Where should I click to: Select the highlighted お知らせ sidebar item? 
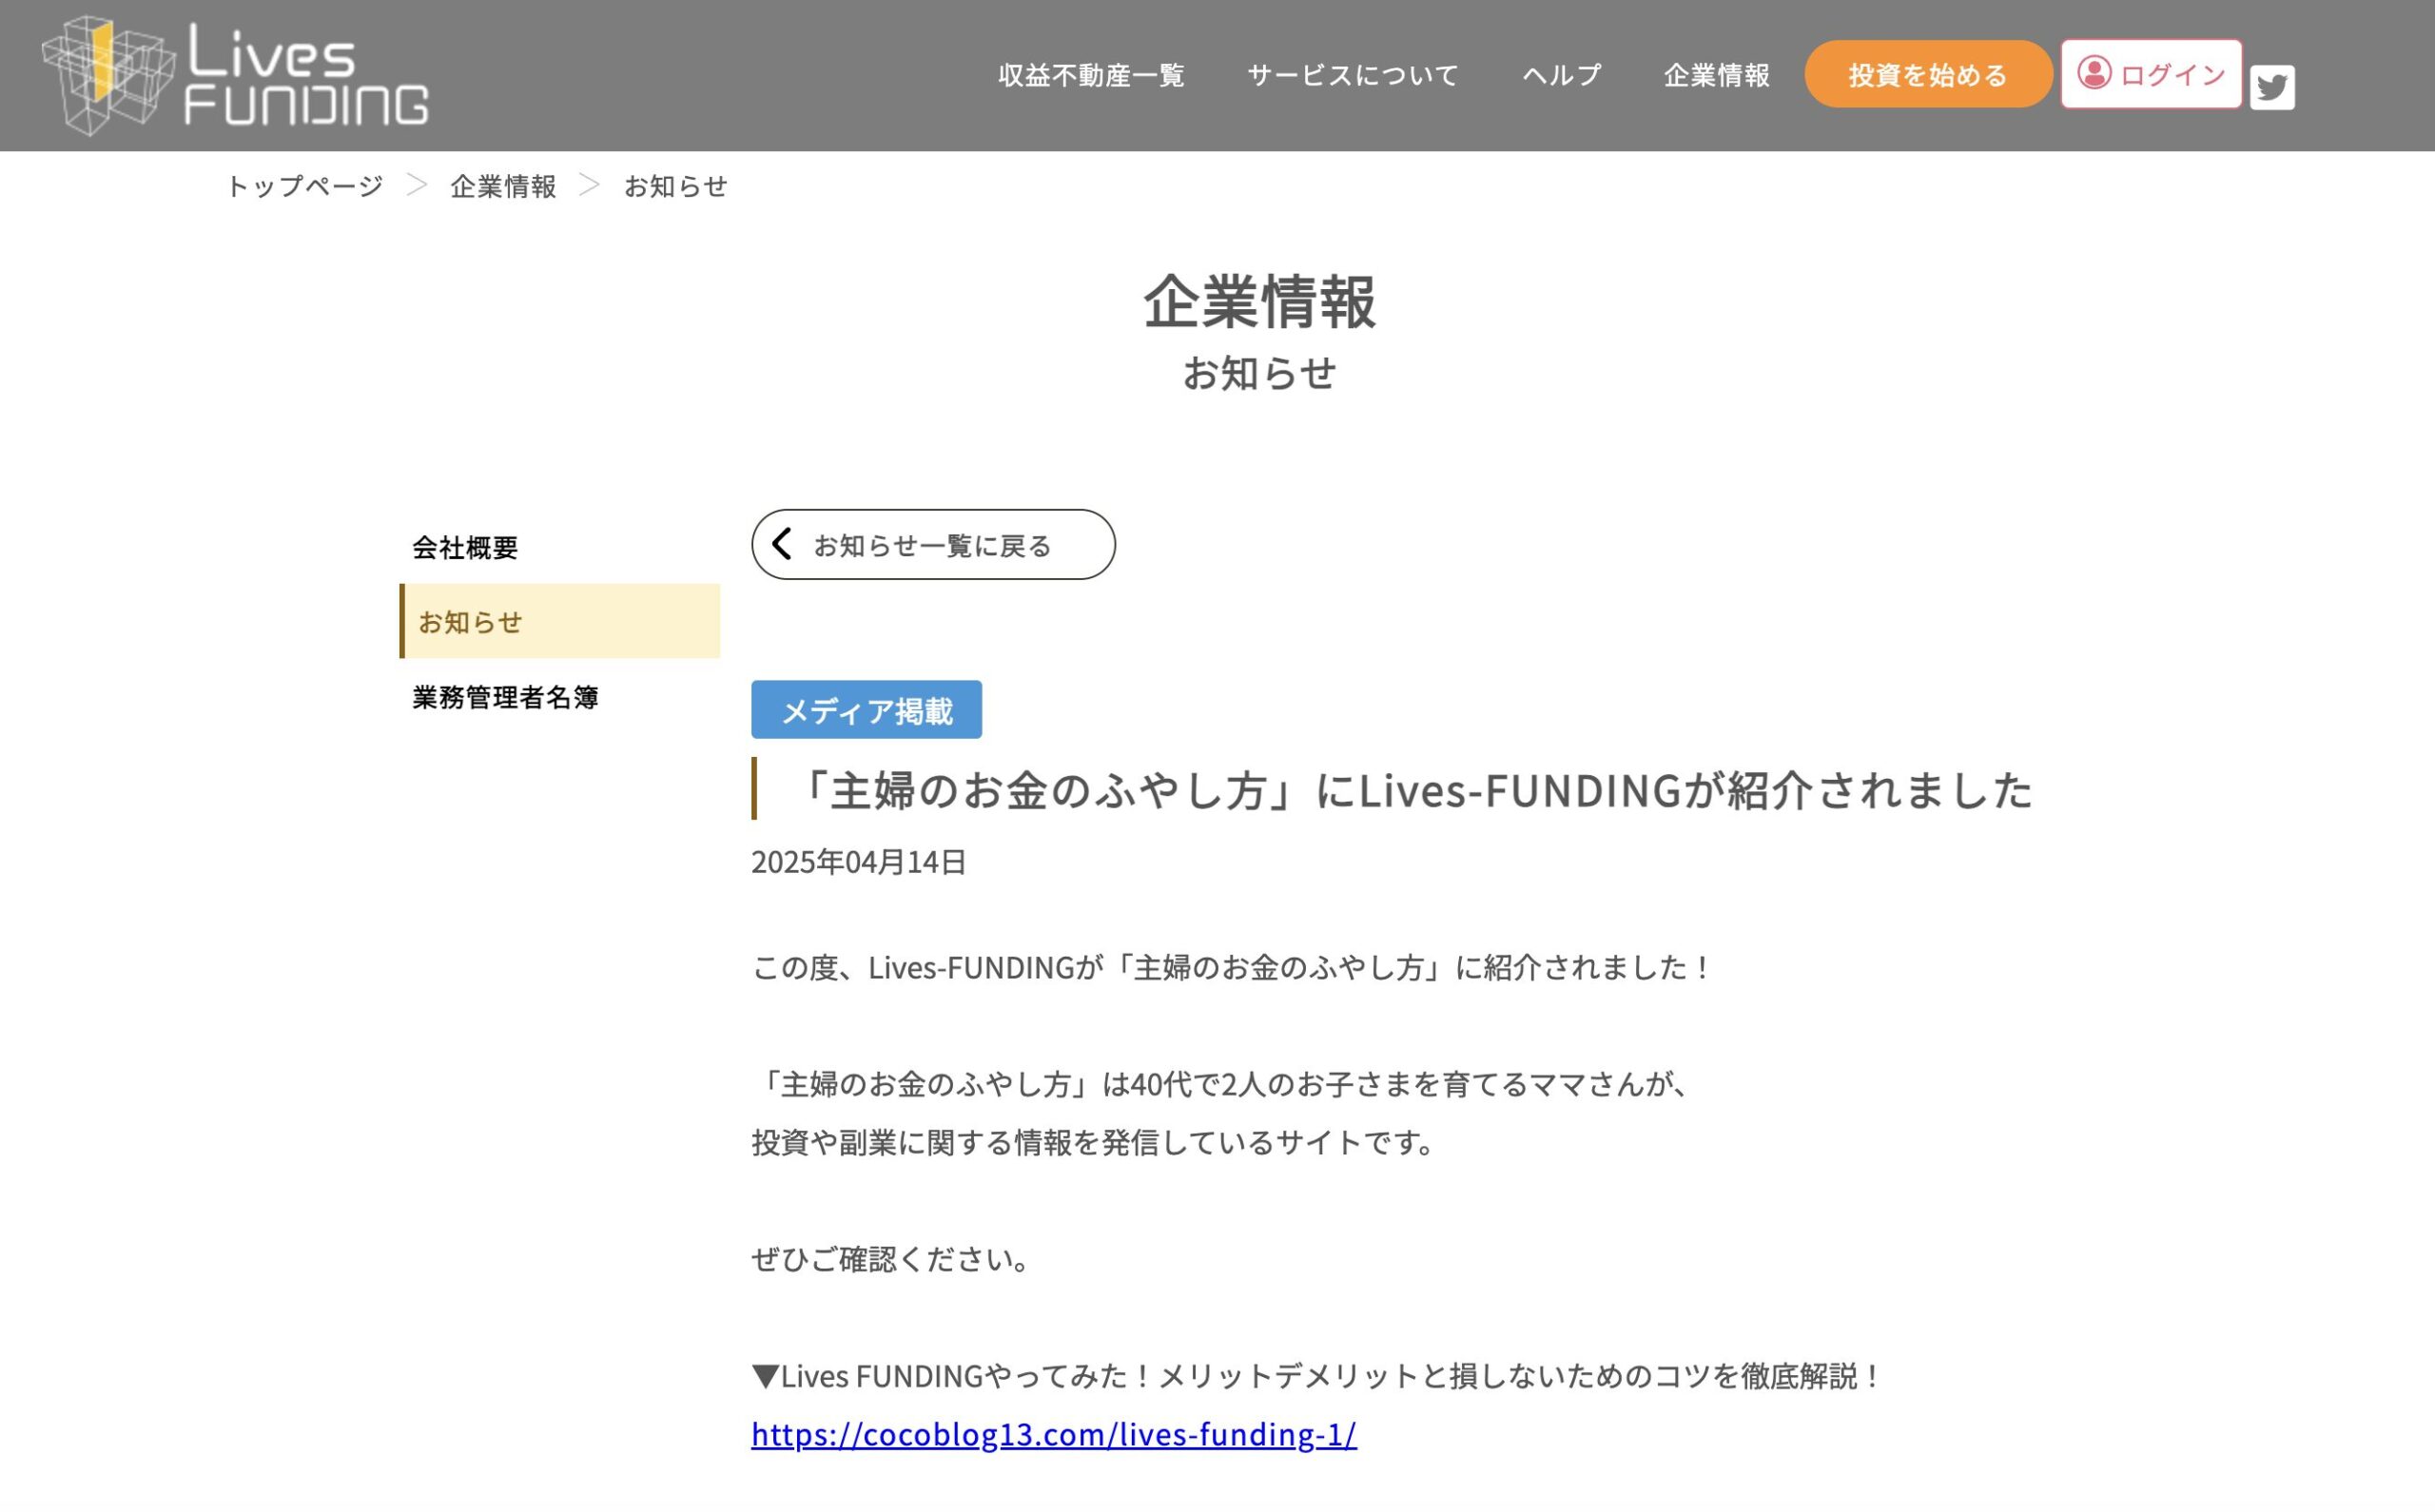click(x=560, y=621)
